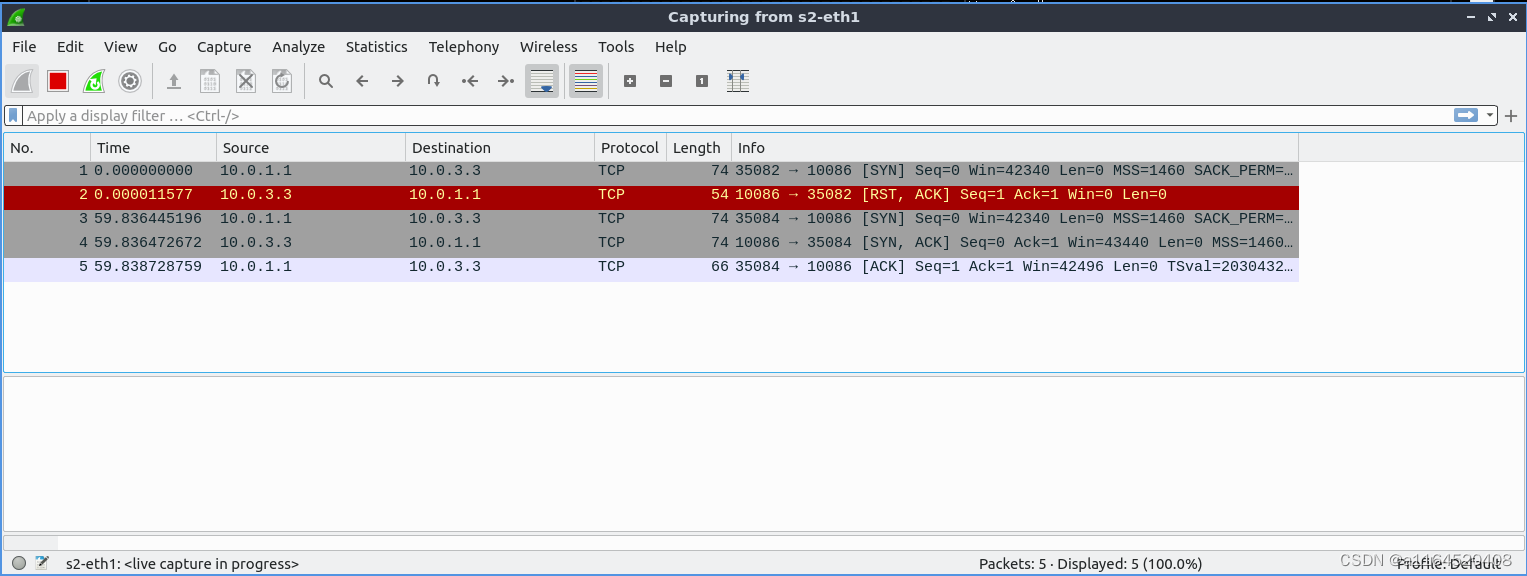
Task: Open the View menu
Action: pos(121,47)
